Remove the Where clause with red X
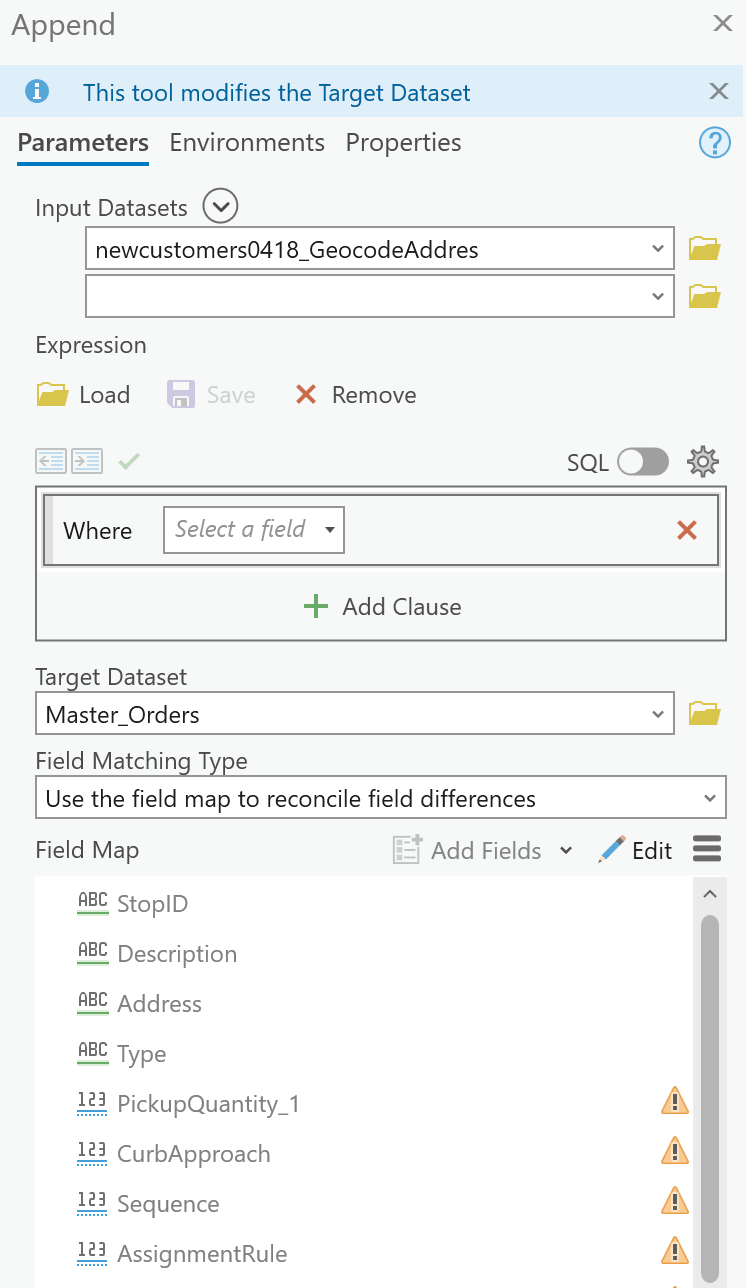This screenshot has width=746, height=1288. coord(687,530)
